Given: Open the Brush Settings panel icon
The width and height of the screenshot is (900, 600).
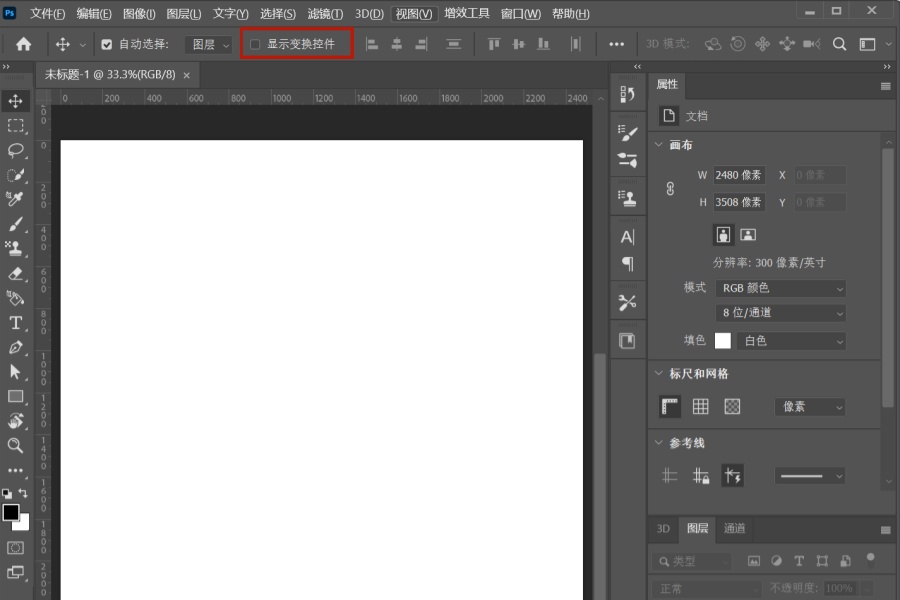Looking at the screenshot, I should click(627, 133).
